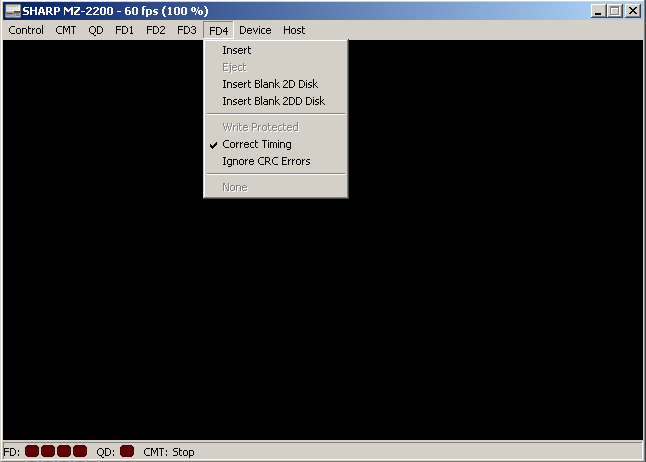This screenshot has height=462, width=646.
Task: Click the fourth FD drive indicator
Action: [80, 451]
